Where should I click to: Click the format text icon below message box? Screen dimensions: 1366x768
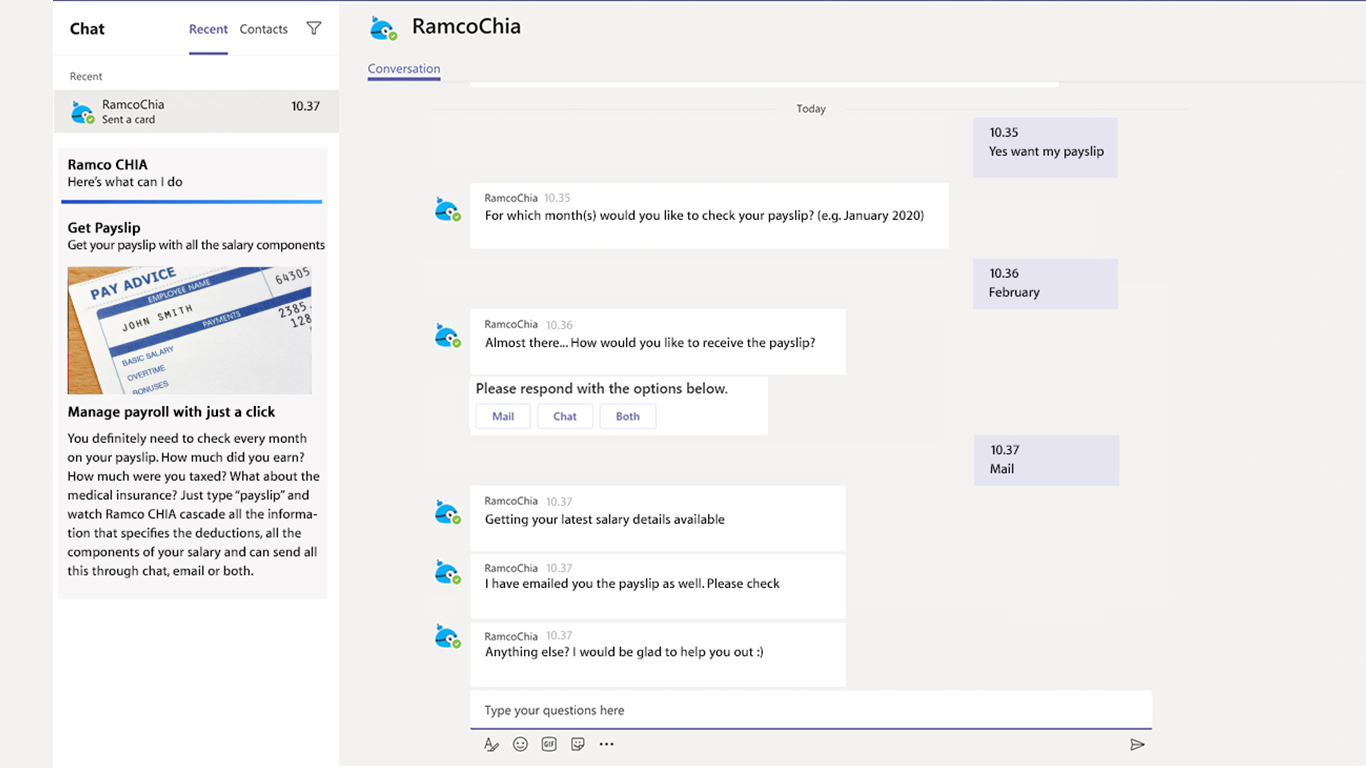pos(491,744)
